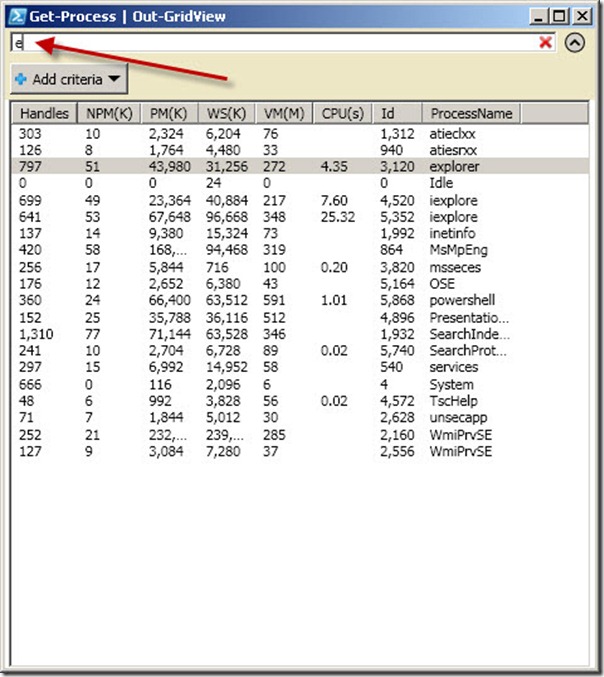604x677 pixels.
Task: Select the atieclxx process row
Action: pos(300,134)
